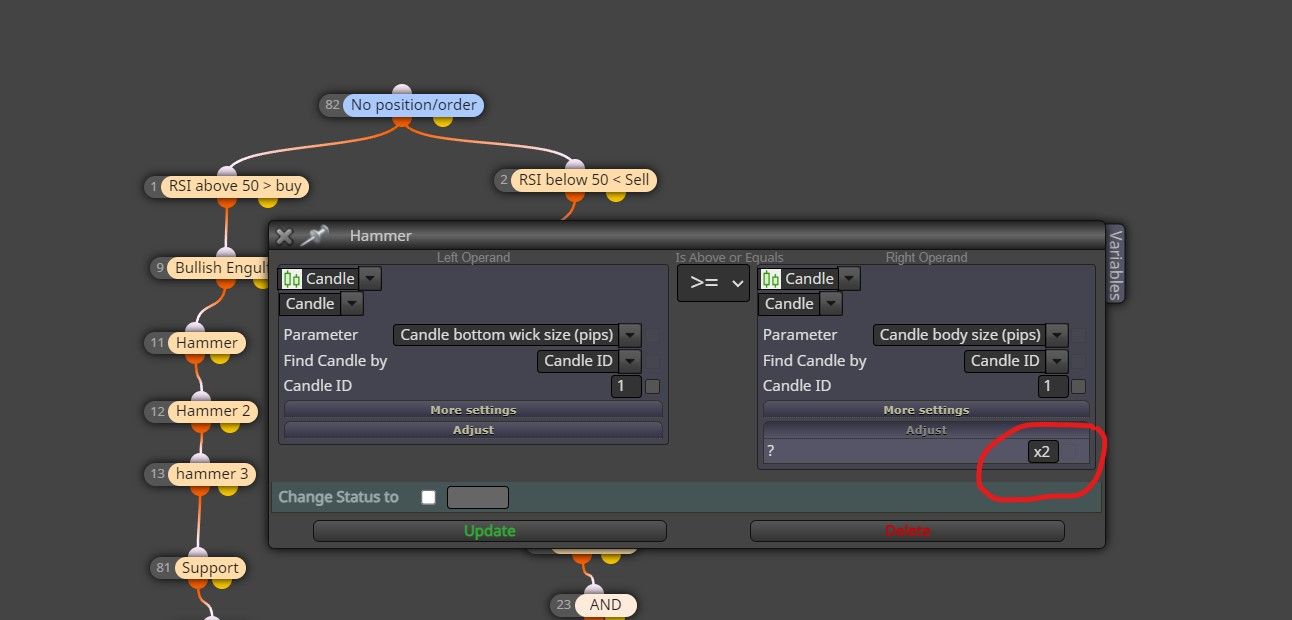The height and width of the screenshot is (620, 1292).
Task: Click top connector of Bullish Engulfing block
Action: [226, 254]
